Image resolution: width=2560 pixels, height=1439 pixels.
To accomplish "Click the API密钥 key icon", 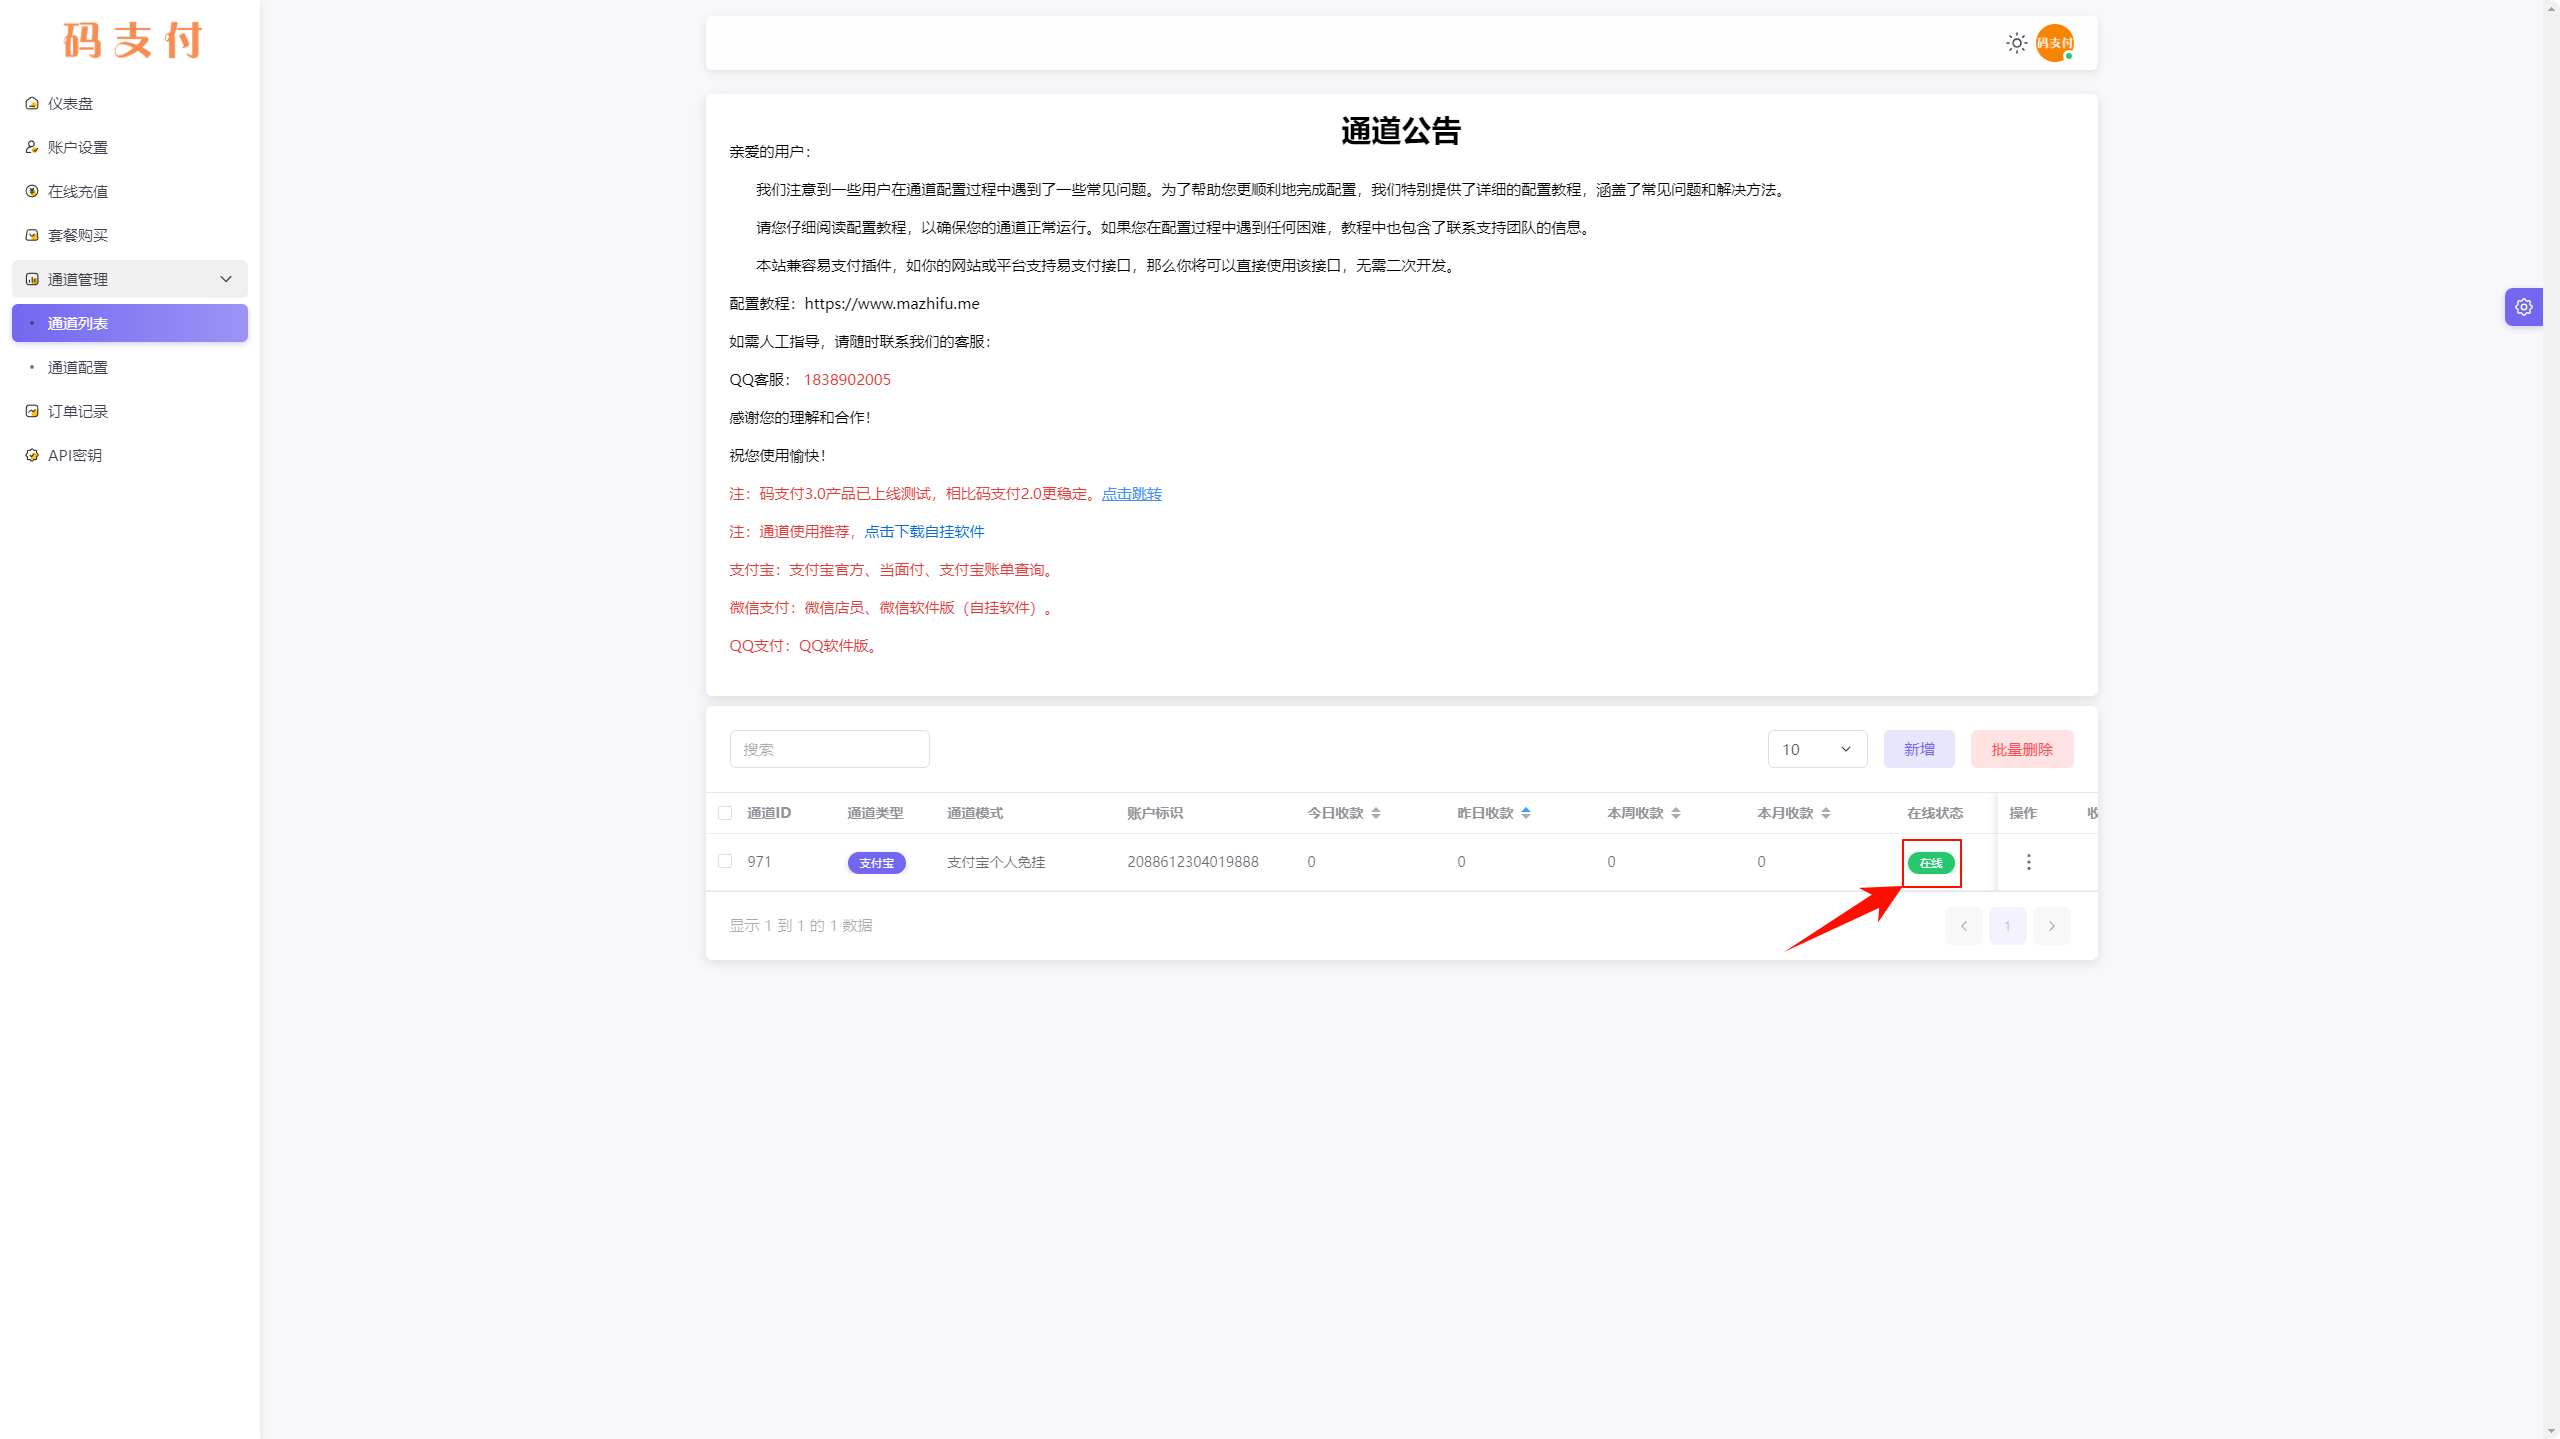I will pyautogui.click(x=32, y=455).
